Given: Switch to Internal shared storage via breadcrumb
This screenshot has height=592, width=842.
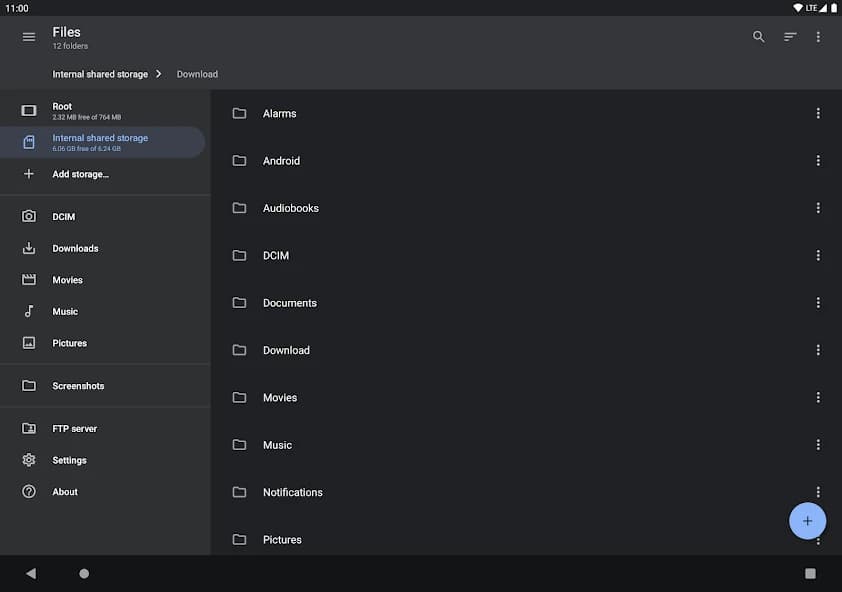Looking at the screenshot, I should [102, 73].
